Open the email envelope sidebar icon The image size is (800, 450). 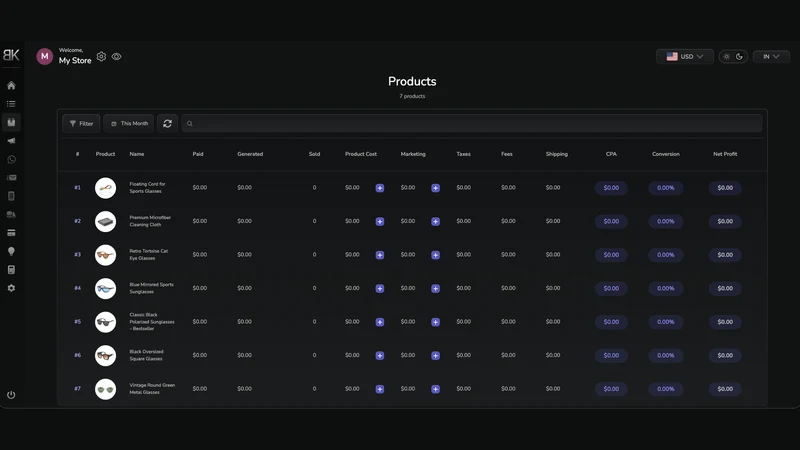[11, 178]
